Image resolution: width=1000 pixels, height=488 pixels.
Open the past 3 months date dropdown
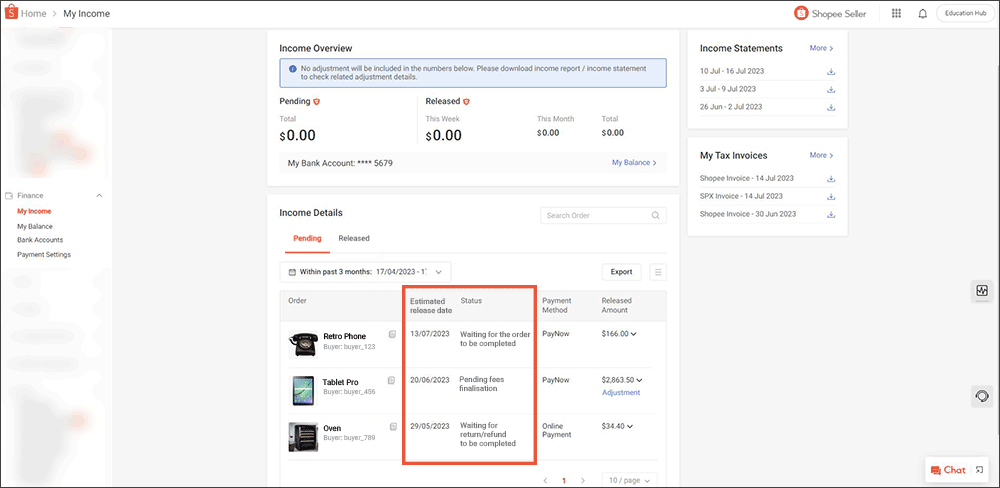[365, 272]
